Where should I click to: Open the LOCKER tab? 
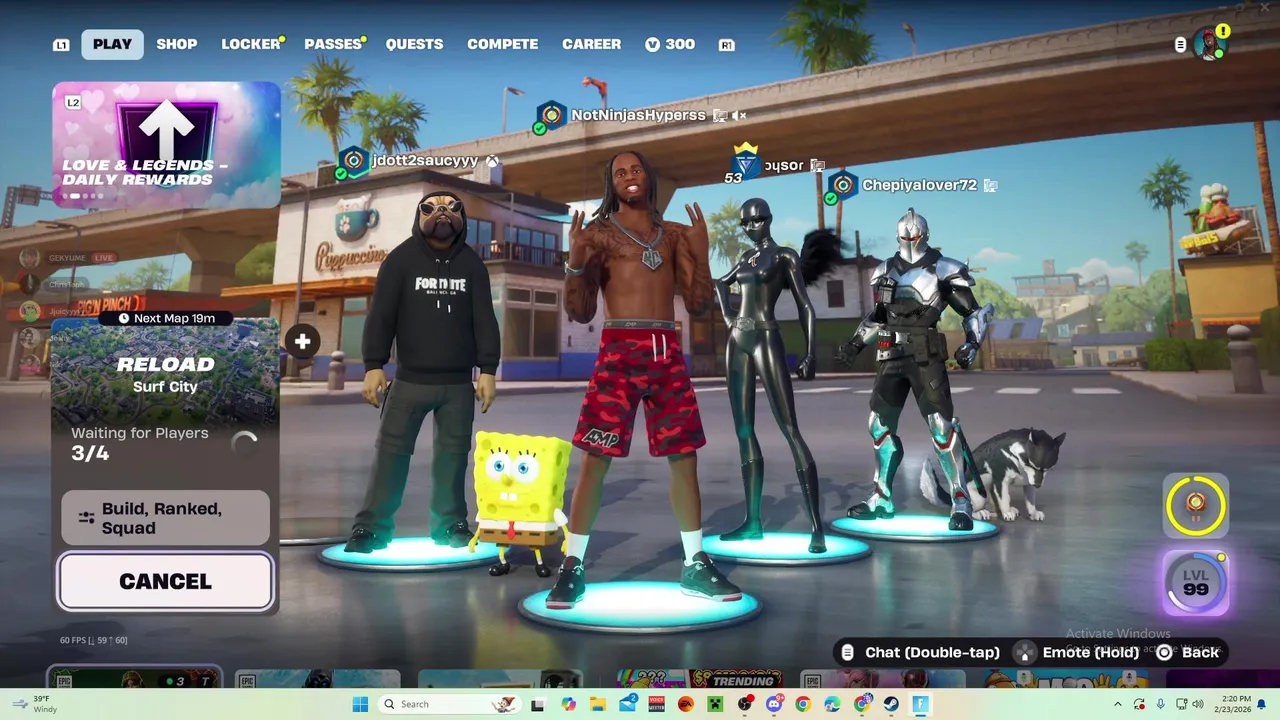[x=251, y=44]
